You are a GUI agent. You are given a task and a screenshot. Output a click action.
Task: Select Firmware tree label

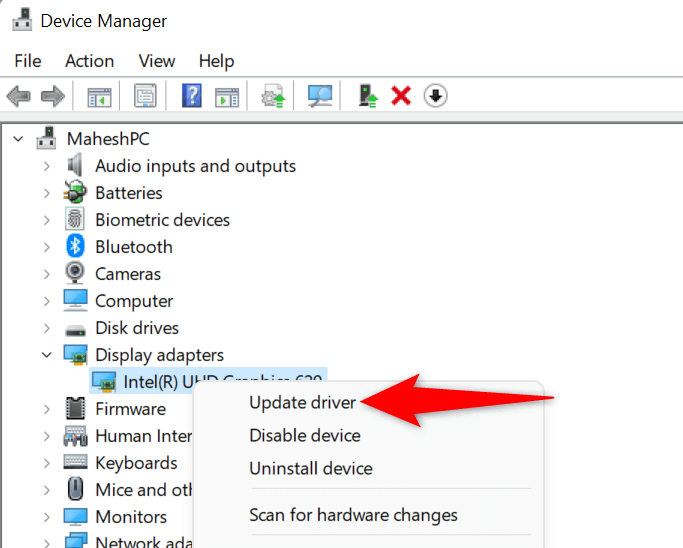point(130,409)
